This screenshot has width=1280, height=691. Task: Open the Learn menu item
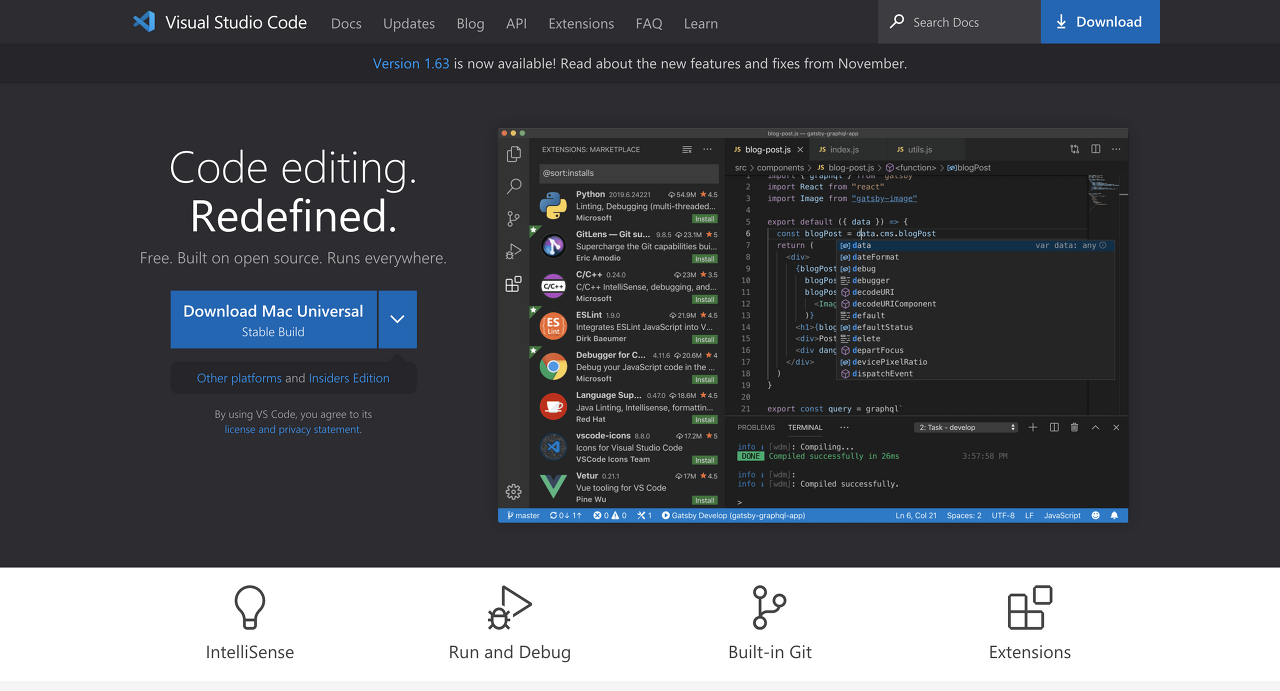(701, 23)
